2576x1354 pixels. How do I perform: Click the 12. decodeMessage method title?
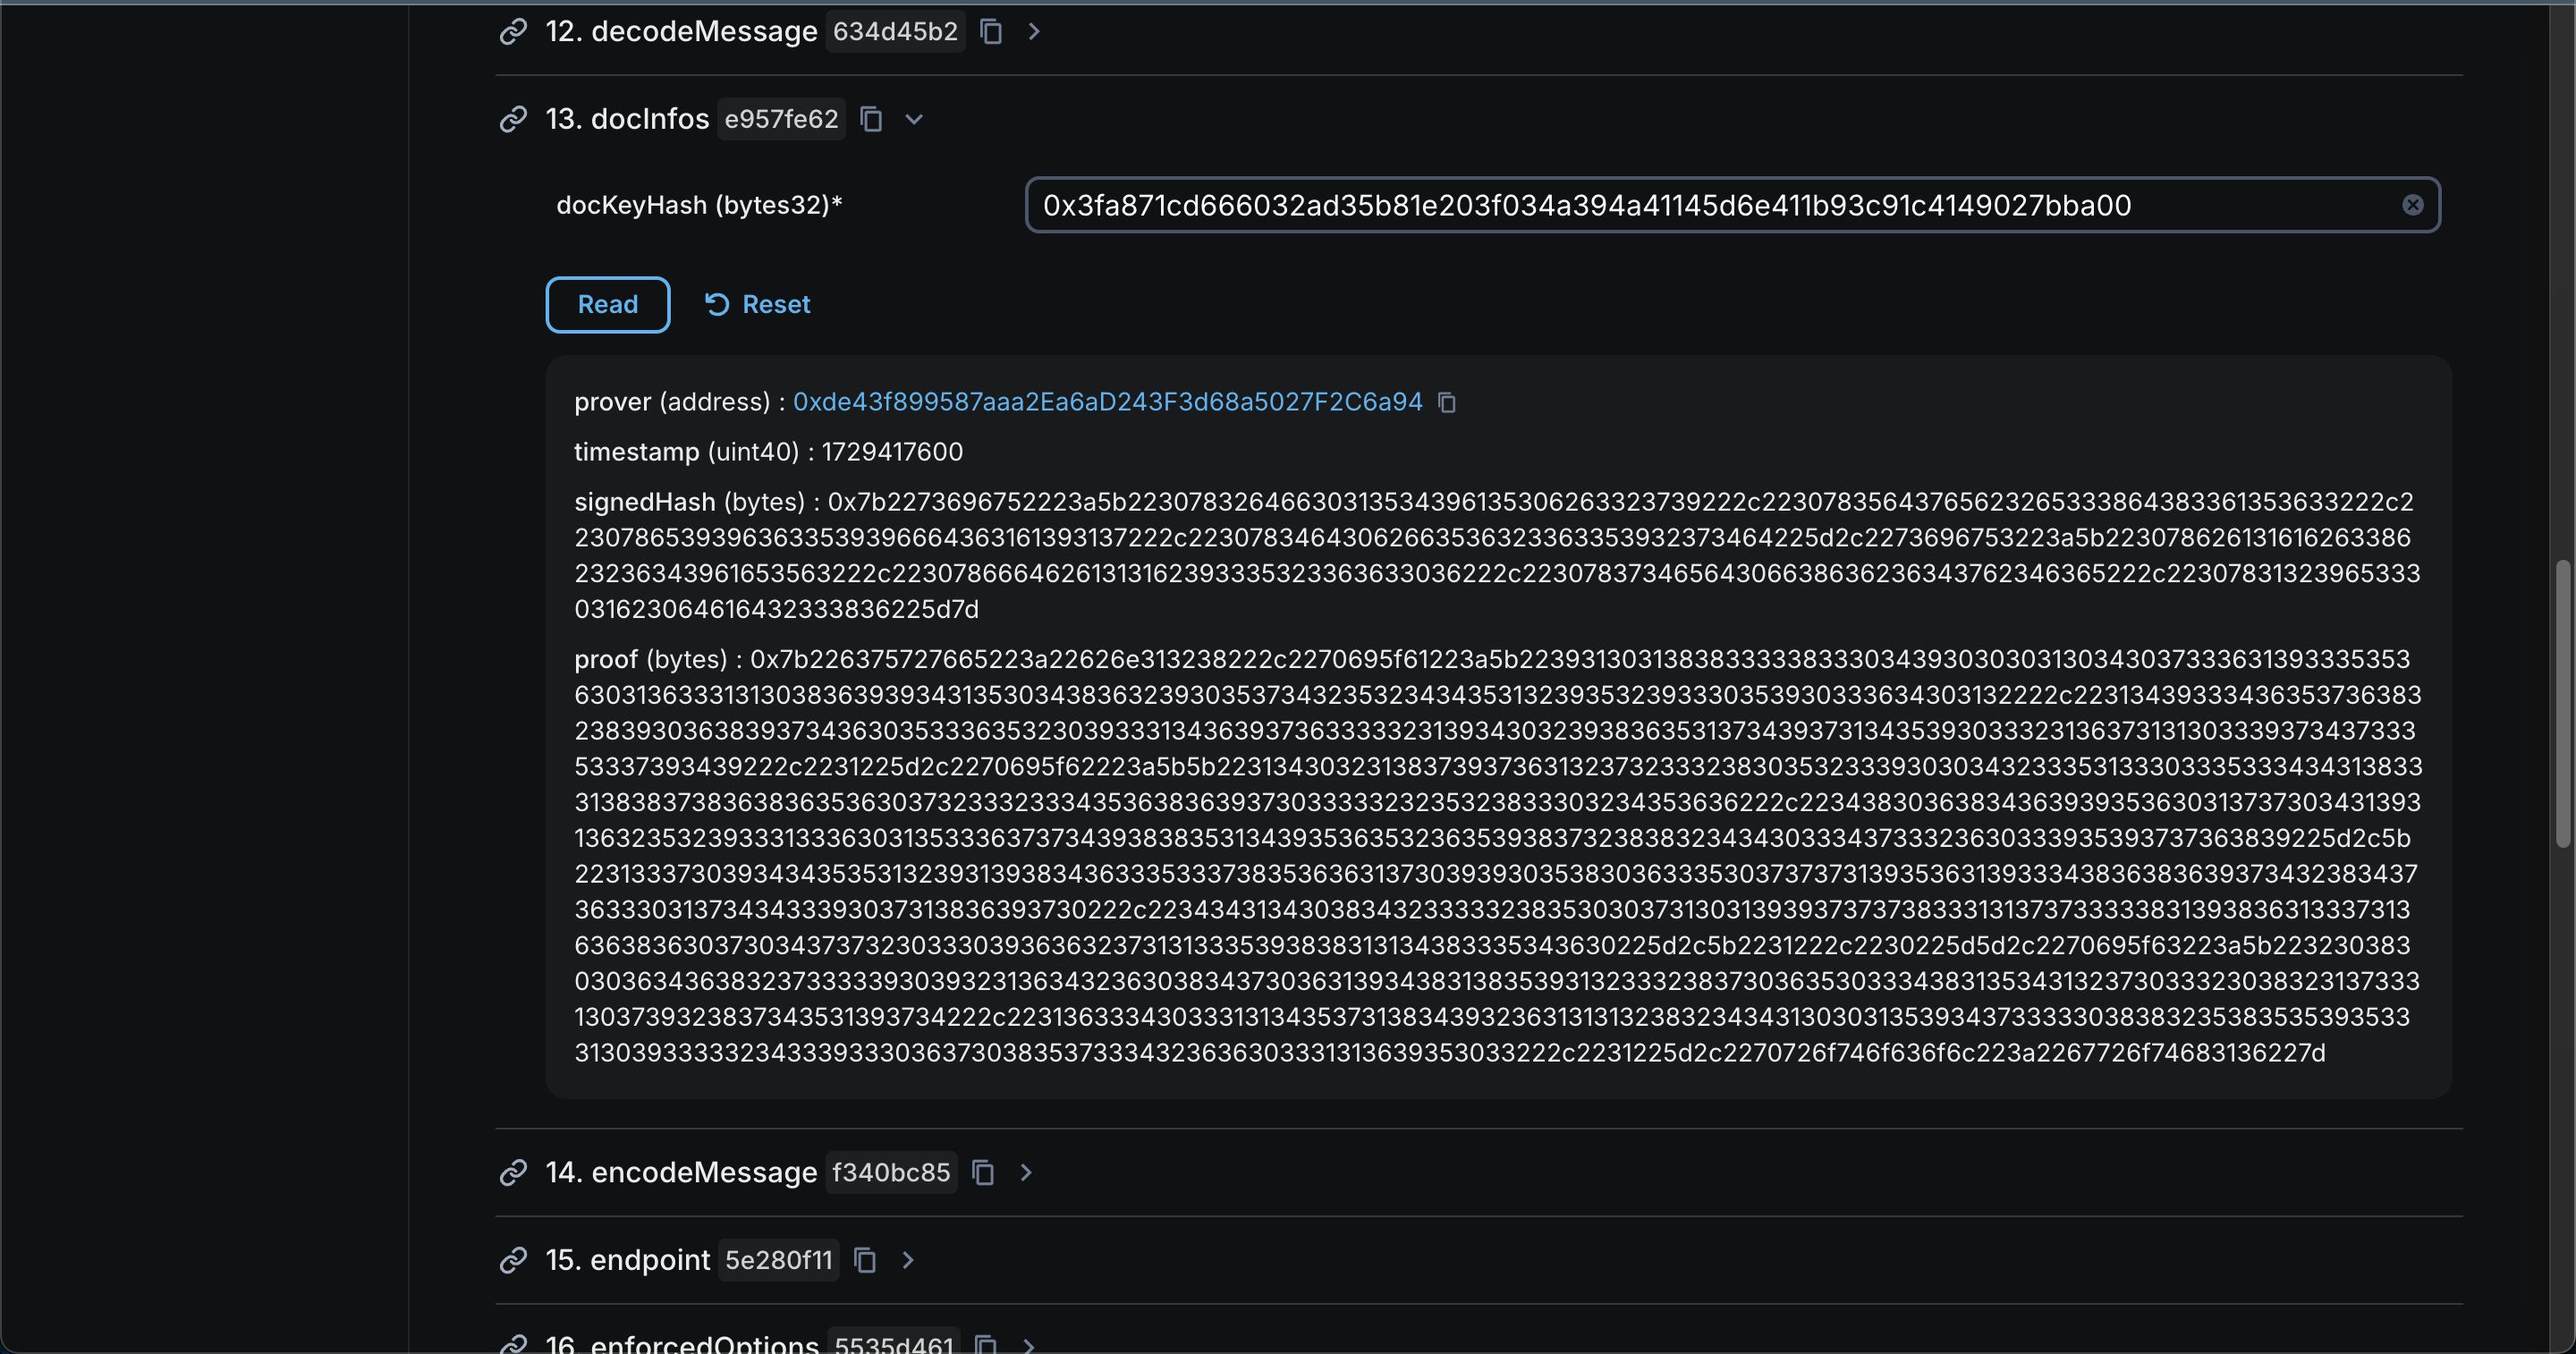click(x=681, y=32)
